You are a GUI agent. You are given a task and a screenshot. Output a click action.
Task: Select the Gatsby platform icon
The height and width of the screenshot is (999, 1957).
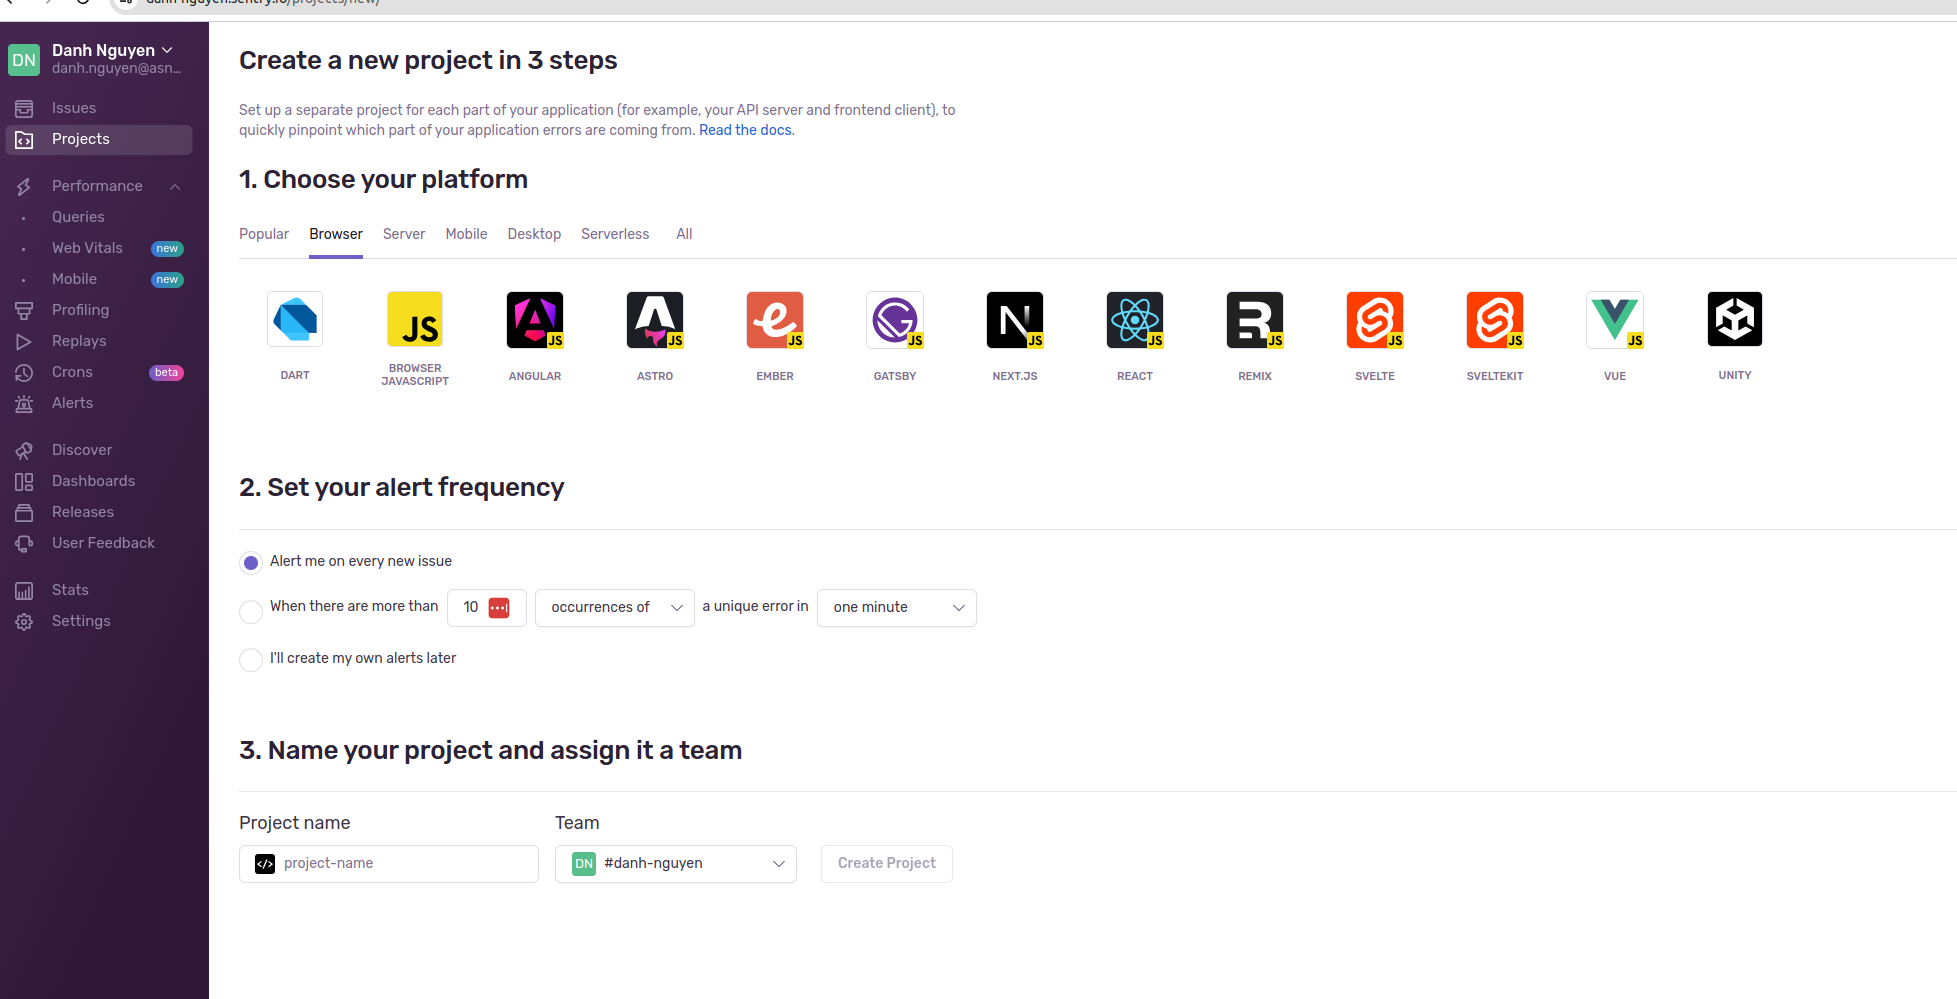[895, 320]
